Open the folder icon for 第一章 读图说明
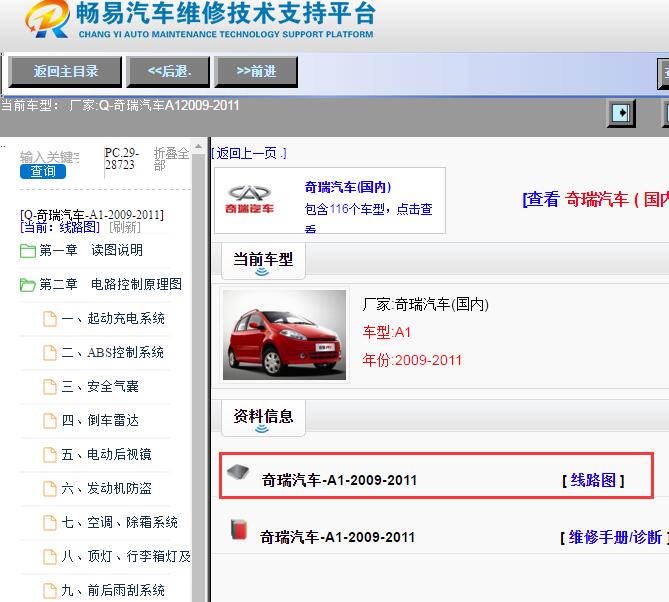Viewport: 669px width, 602px height. click(28, 250)
